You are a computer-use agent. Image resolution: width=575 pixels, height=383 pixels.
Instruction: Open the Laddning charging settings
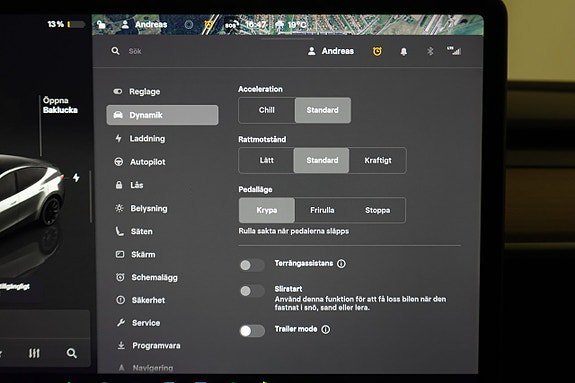pos(140,138)
